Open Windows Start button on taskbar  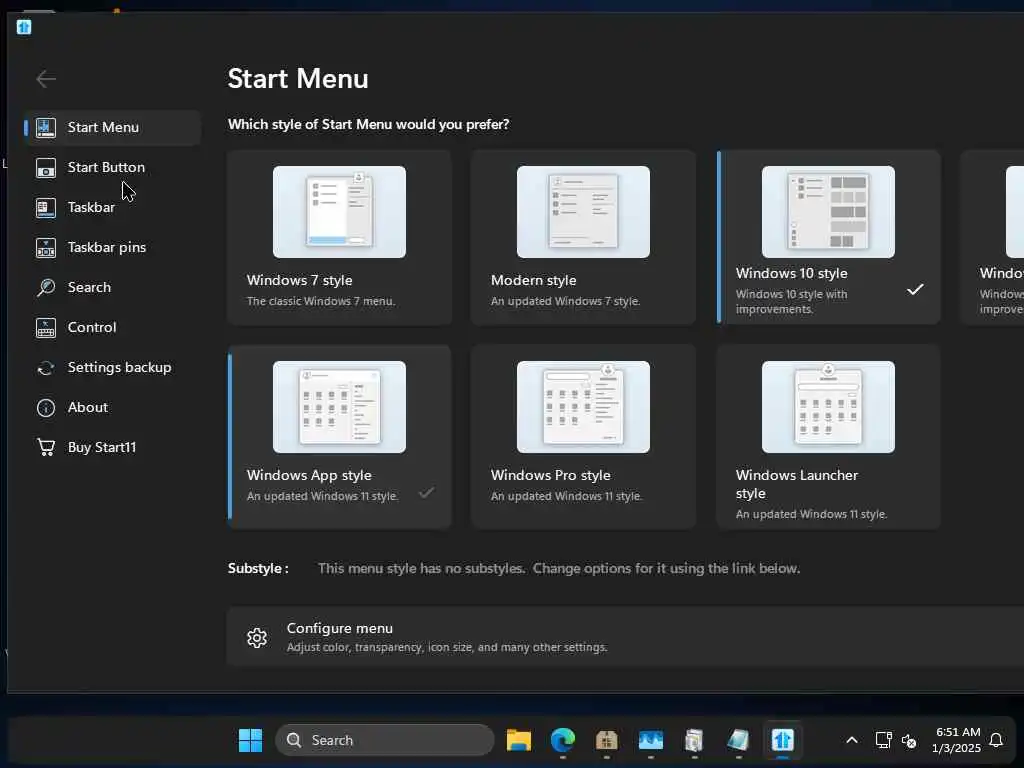coord(250,740)
